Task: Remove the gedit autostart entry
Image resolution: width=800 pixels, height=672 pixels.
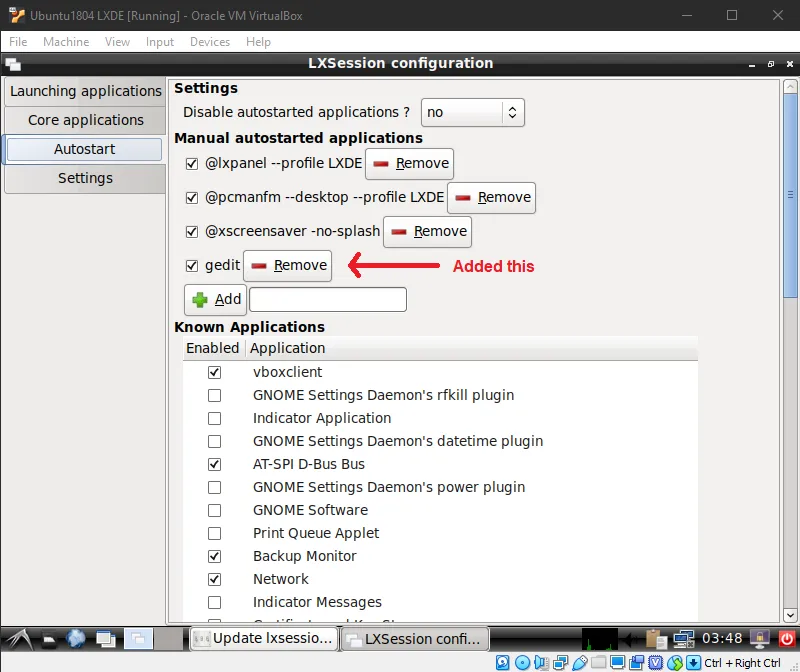Action: (x=287, y=265)
